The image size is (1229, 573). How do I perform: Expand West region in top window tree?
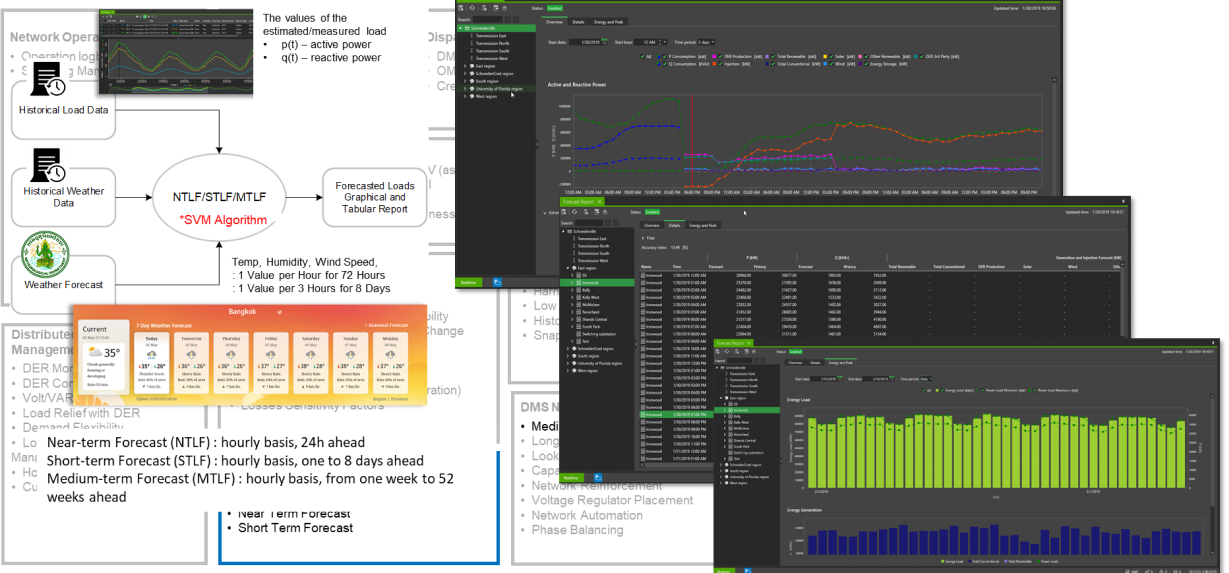[465, 96]
